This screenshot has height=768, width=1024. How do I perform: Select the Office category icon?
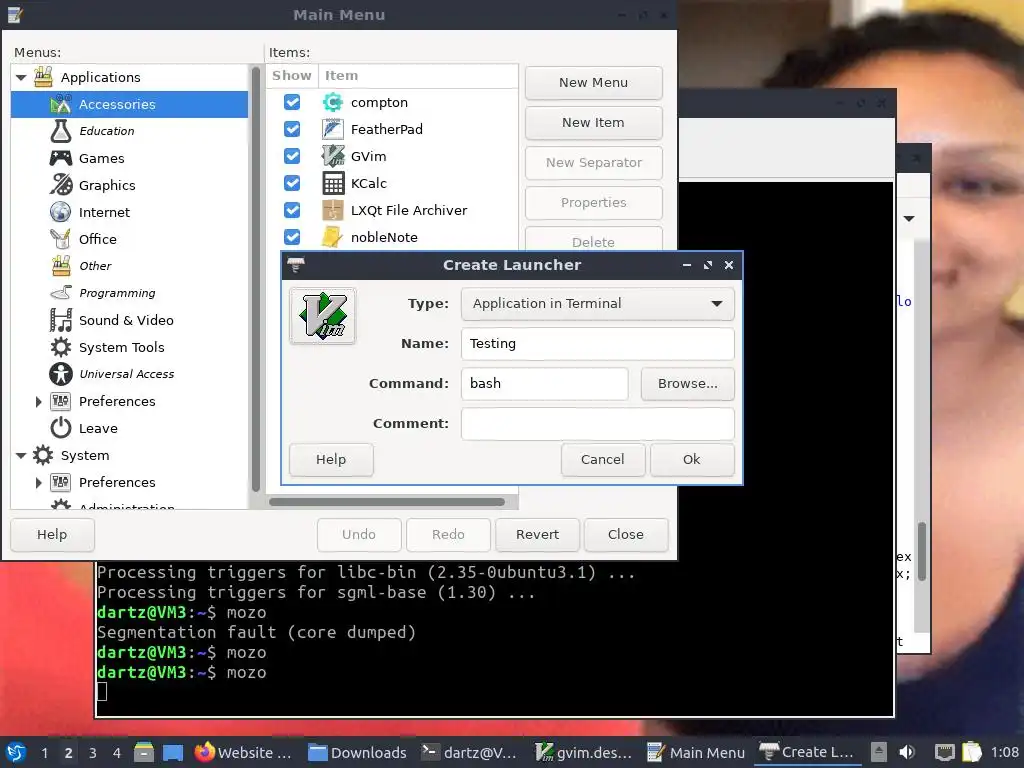click(61, 239)
